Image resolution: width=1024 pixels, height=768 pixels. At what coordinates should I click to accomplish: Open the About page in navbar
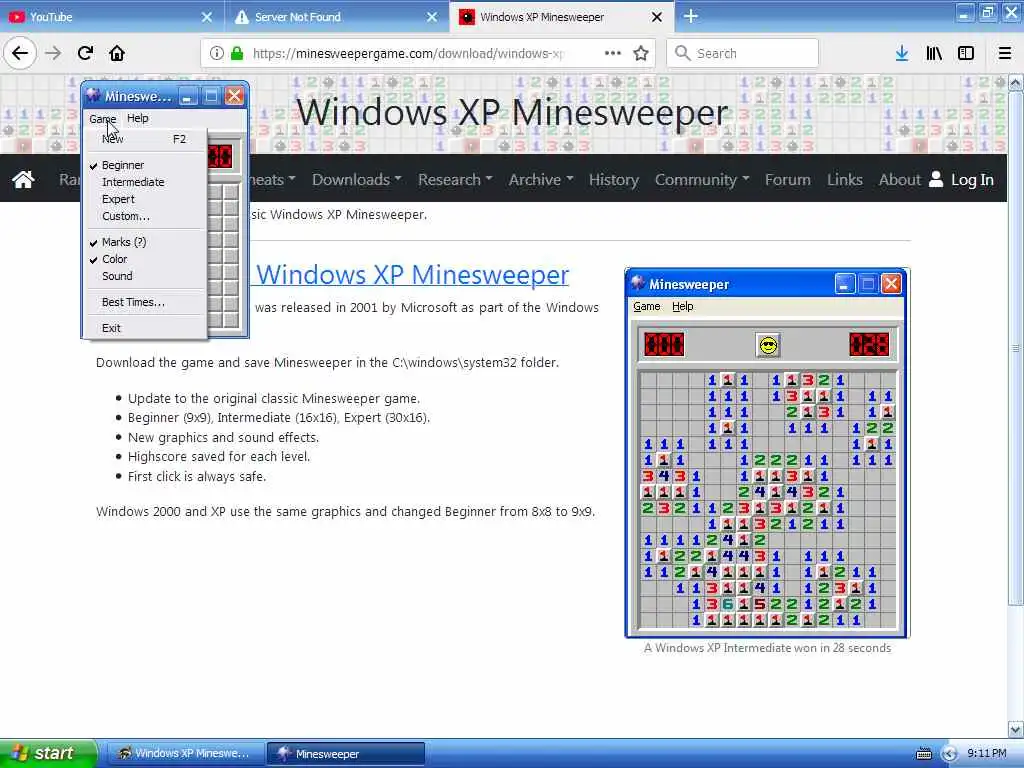coord(899,180)
